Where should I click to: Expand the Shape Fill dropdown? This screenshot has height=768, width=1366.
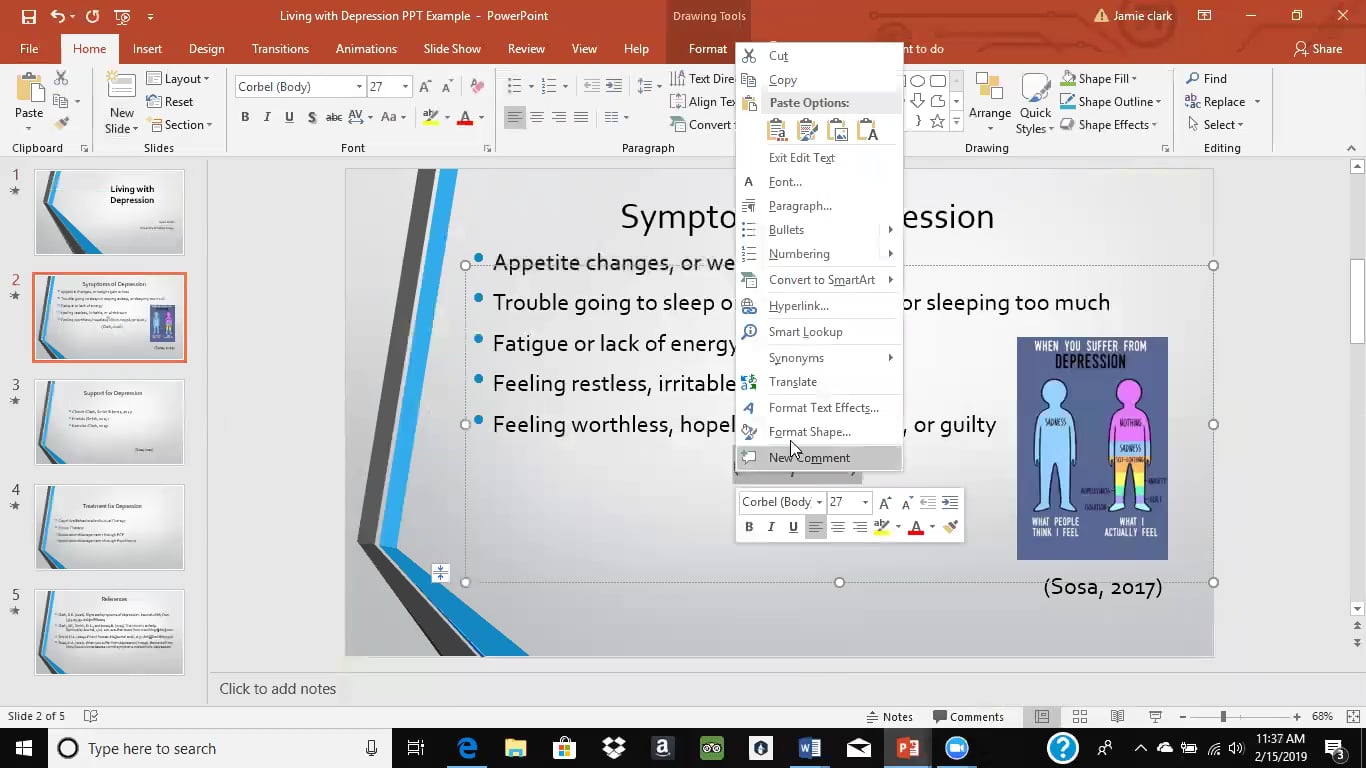tap(1099, 79)
